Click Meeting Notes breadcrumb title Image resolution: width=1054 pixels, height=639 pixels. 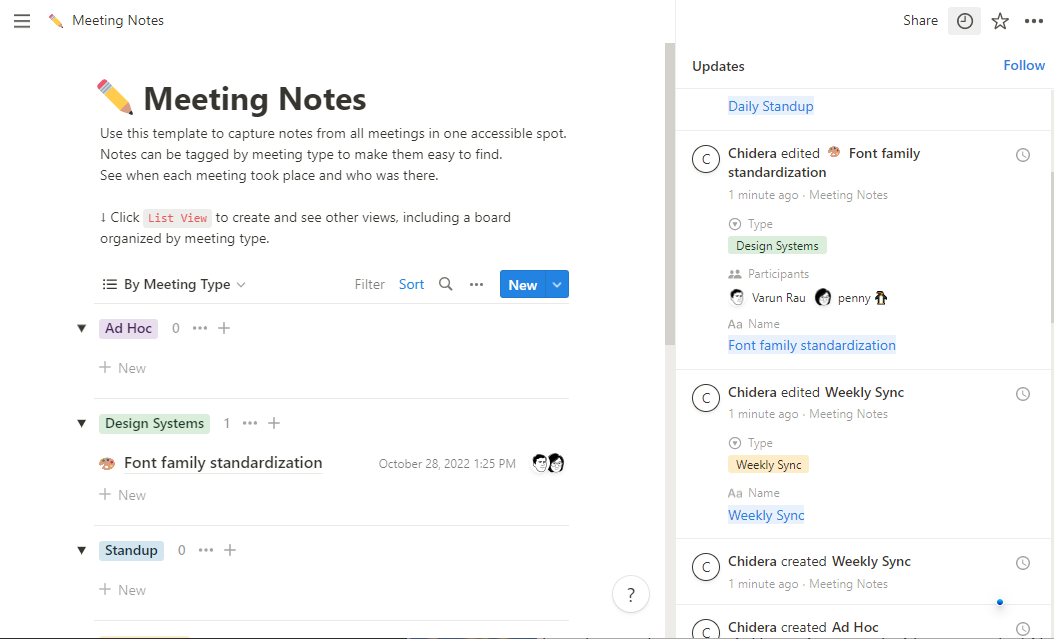118,21
